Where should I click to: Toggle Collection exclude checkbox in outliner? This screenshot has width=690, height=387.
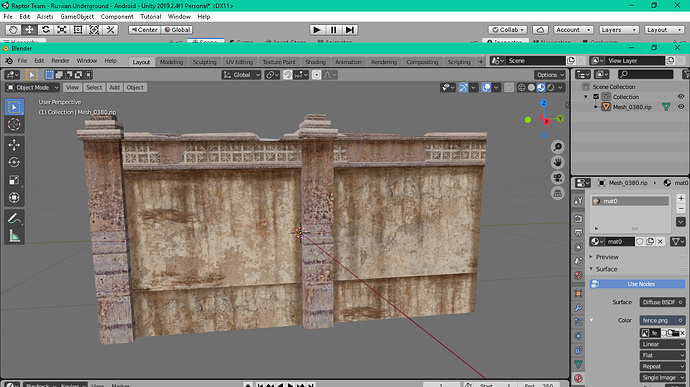pos(596,97)
